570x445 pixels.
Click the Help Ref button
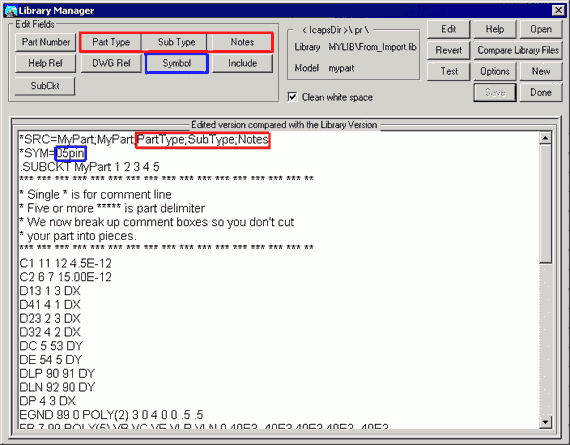tap(45, 63)
